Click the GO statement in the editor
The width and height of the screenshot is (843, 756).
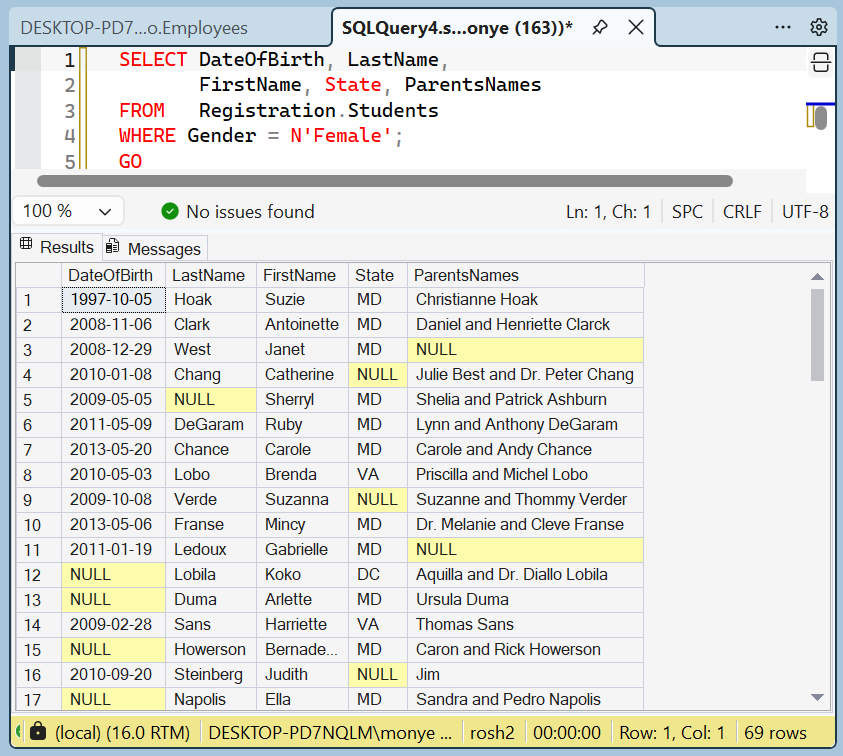[x=130, y=161]
